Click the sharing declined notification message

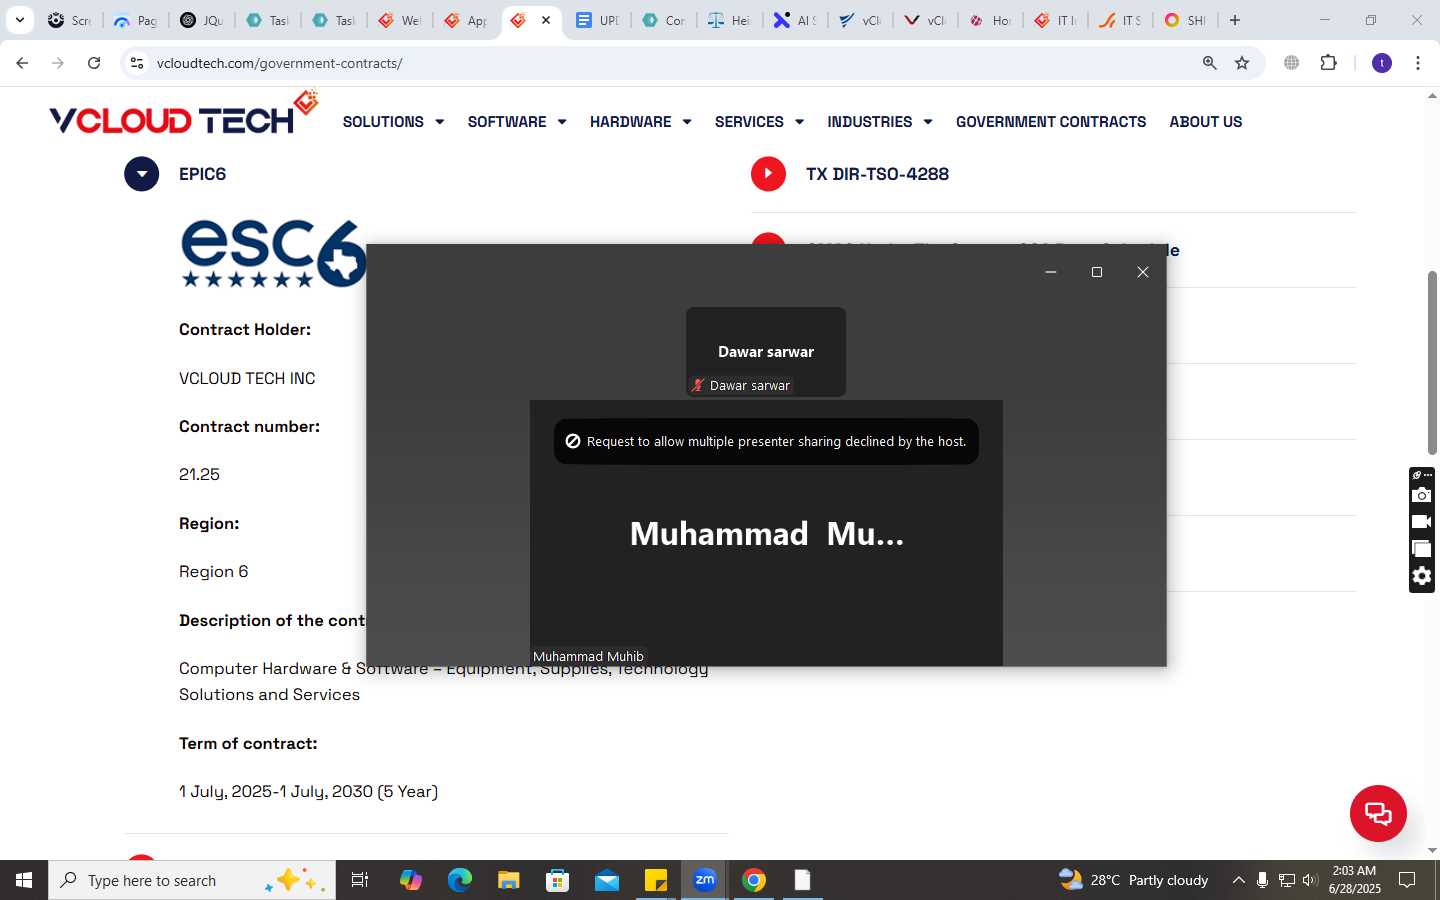tap(766, 441)
